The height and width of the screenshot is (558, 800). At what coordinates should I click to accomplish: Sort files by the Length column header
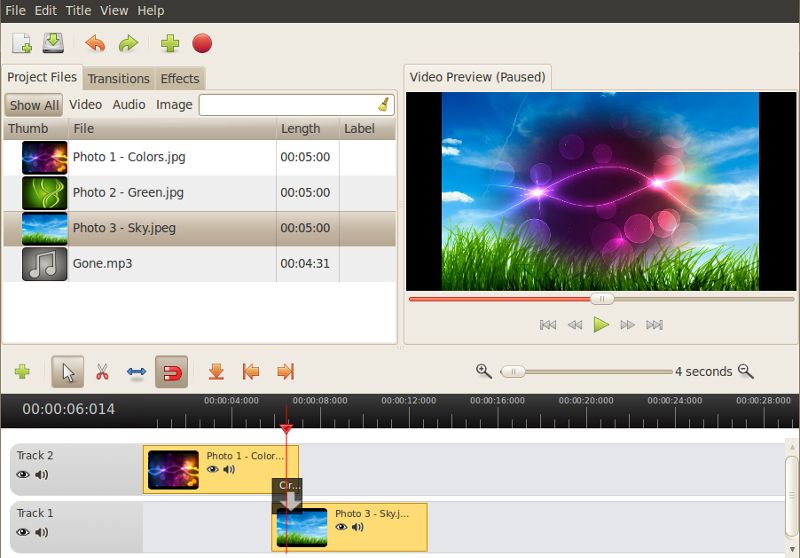301,128
